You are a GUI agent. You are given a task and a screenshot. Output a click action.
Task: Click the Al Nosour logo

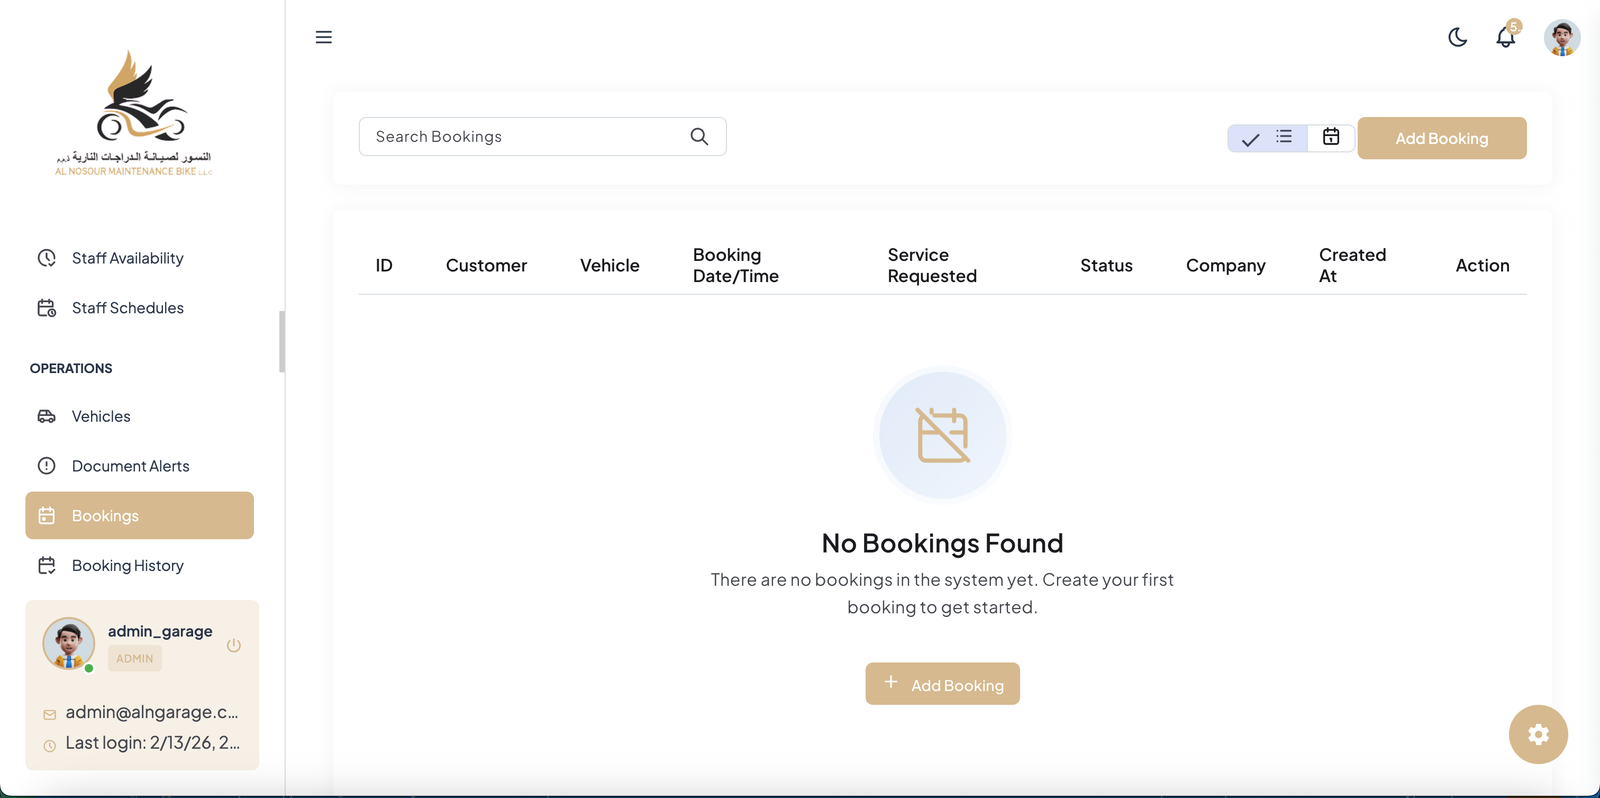(135, 114)
